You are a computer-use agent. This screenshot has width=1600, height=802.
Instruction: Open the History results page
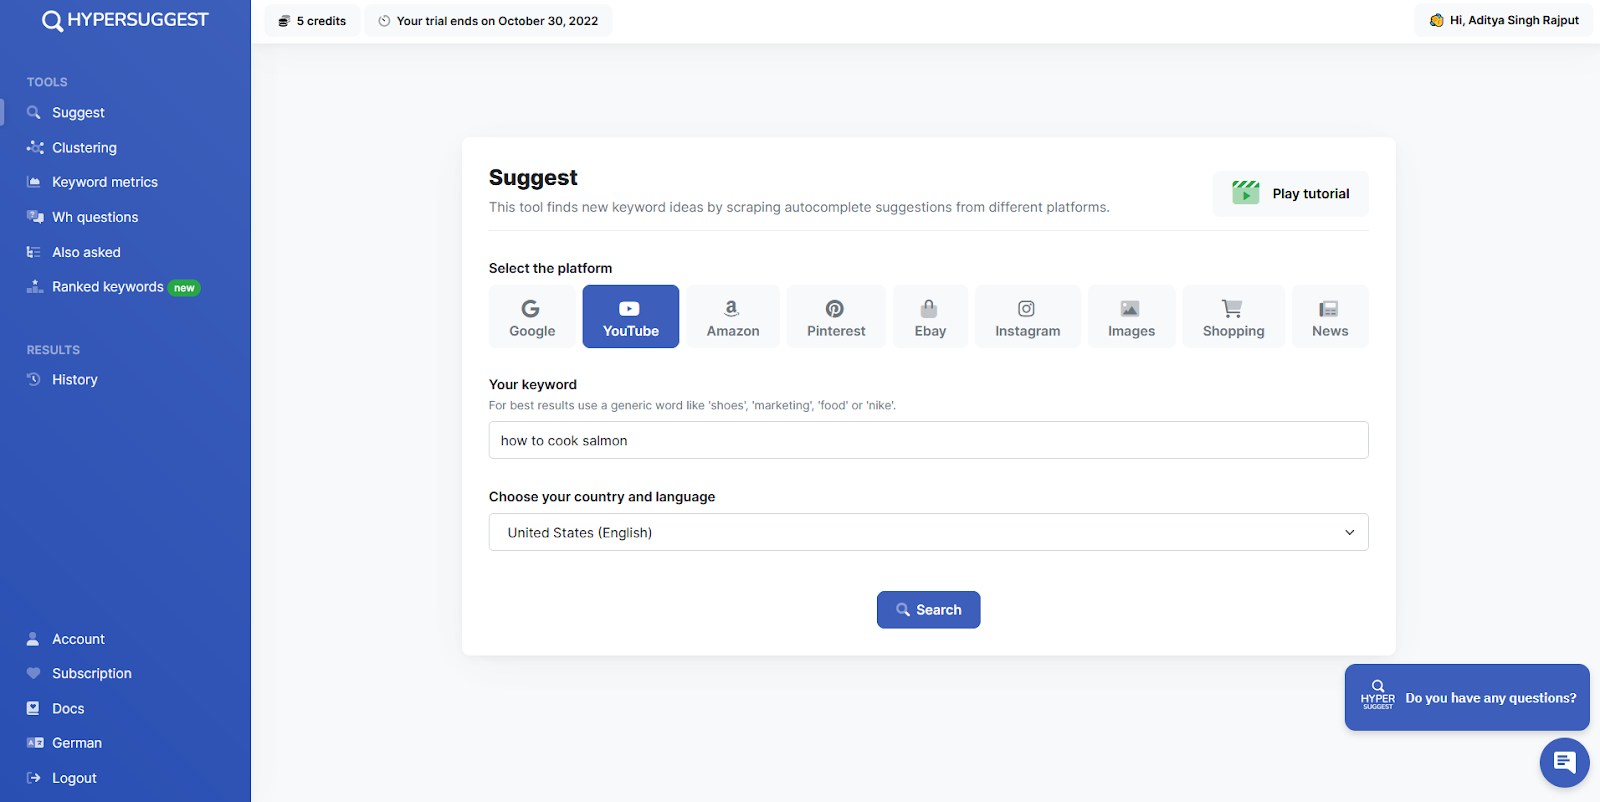tap(75, 380)
